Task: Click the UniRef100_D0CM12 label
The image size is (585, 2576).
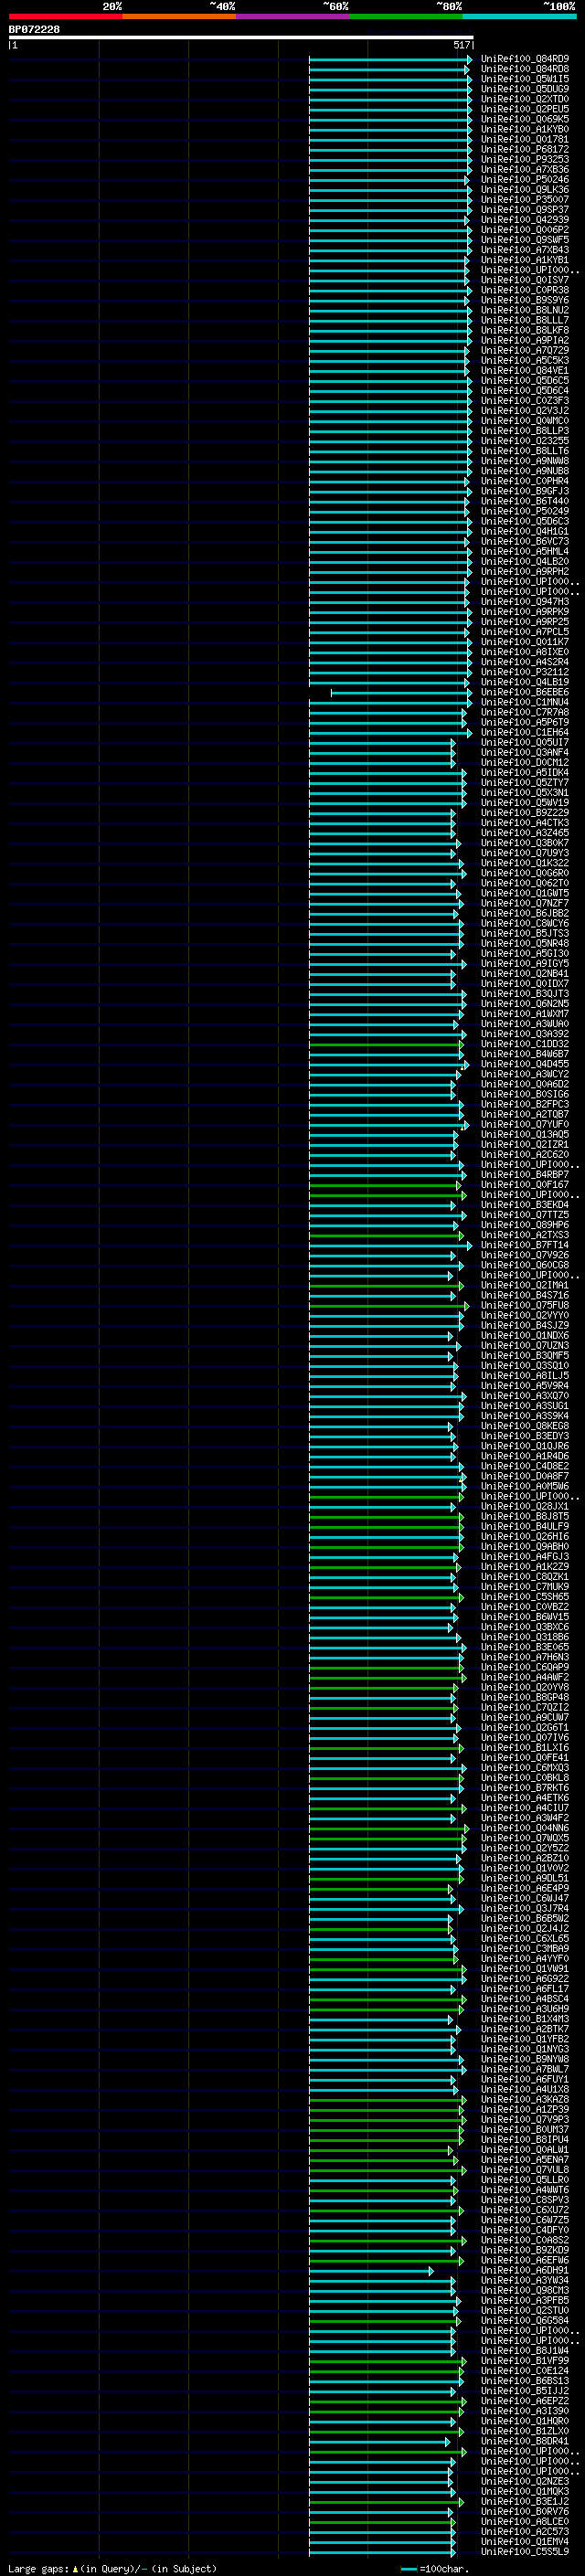Action: [x=525, y=762]
